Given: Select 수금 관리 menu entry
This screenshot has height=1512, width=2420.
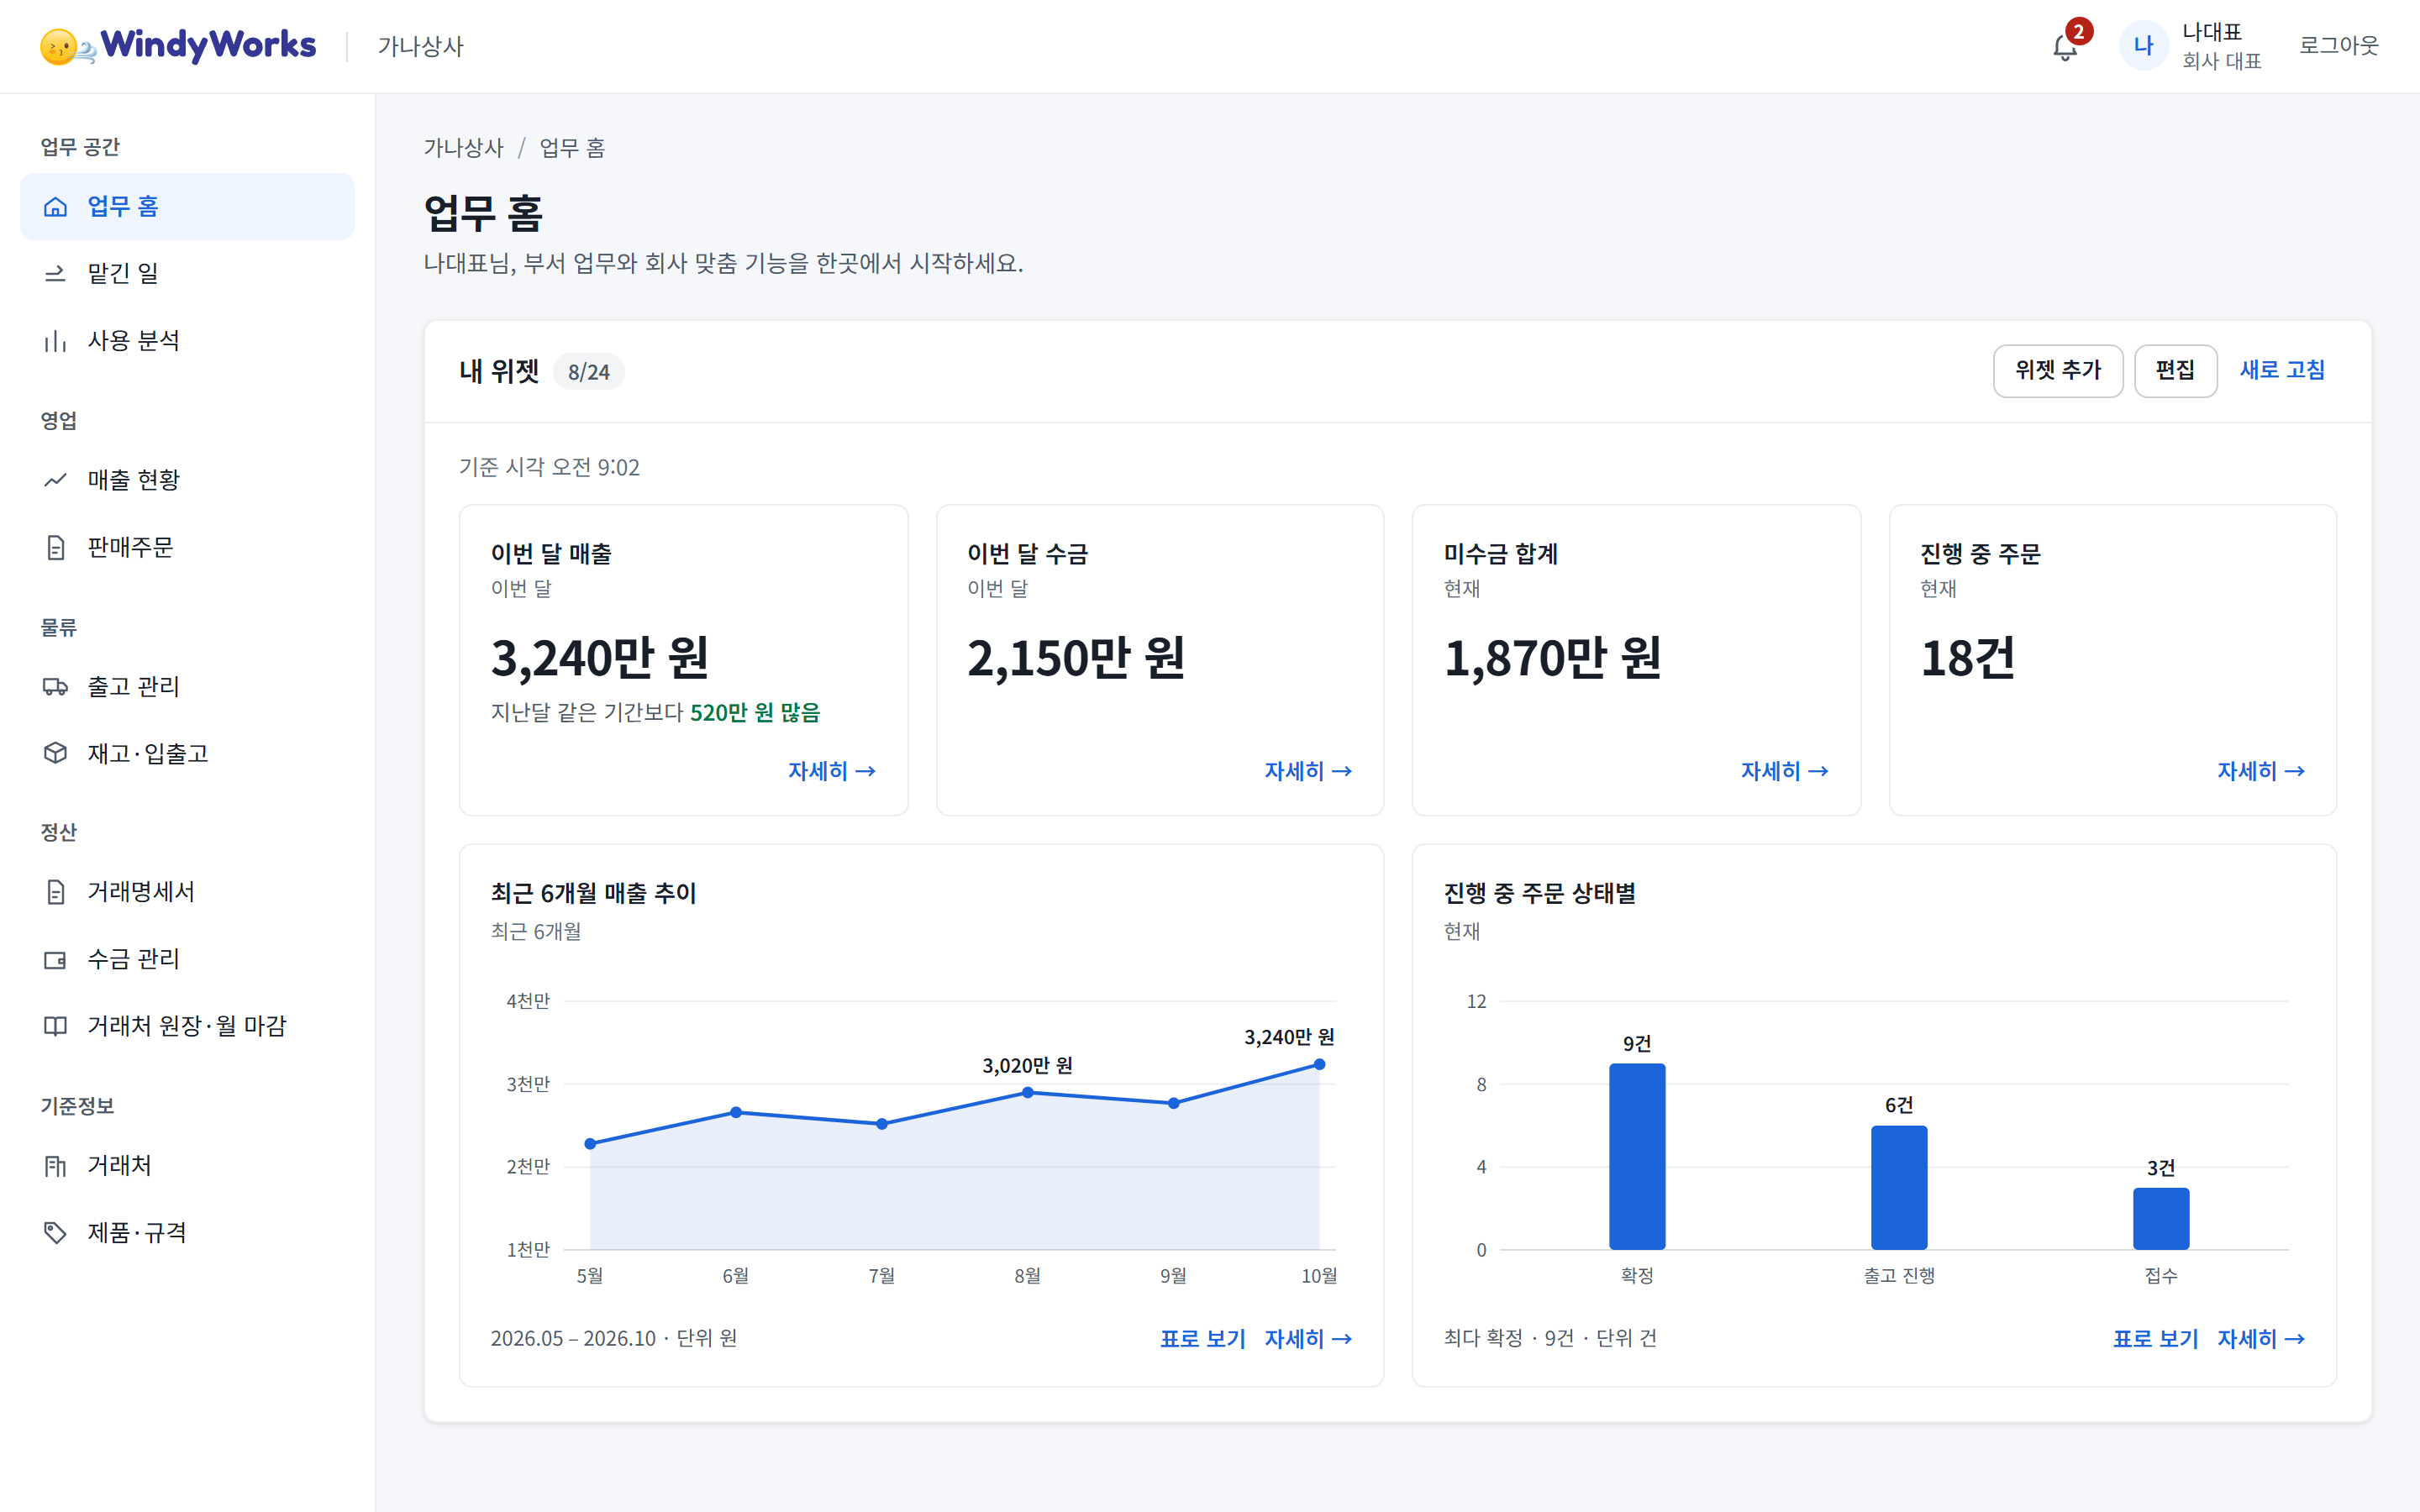Looking at the screenshot, I should coord(187,959).
